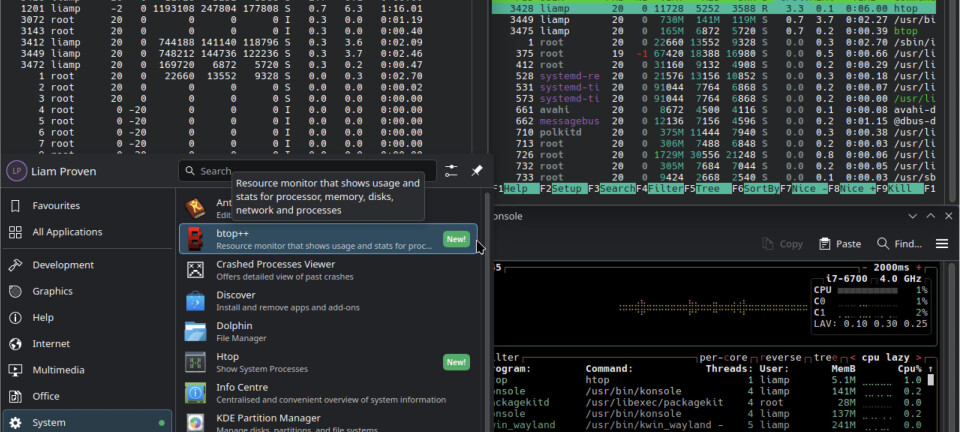960x432 pixels.
Task: Click the Office document icon
Action: point(16,397)
